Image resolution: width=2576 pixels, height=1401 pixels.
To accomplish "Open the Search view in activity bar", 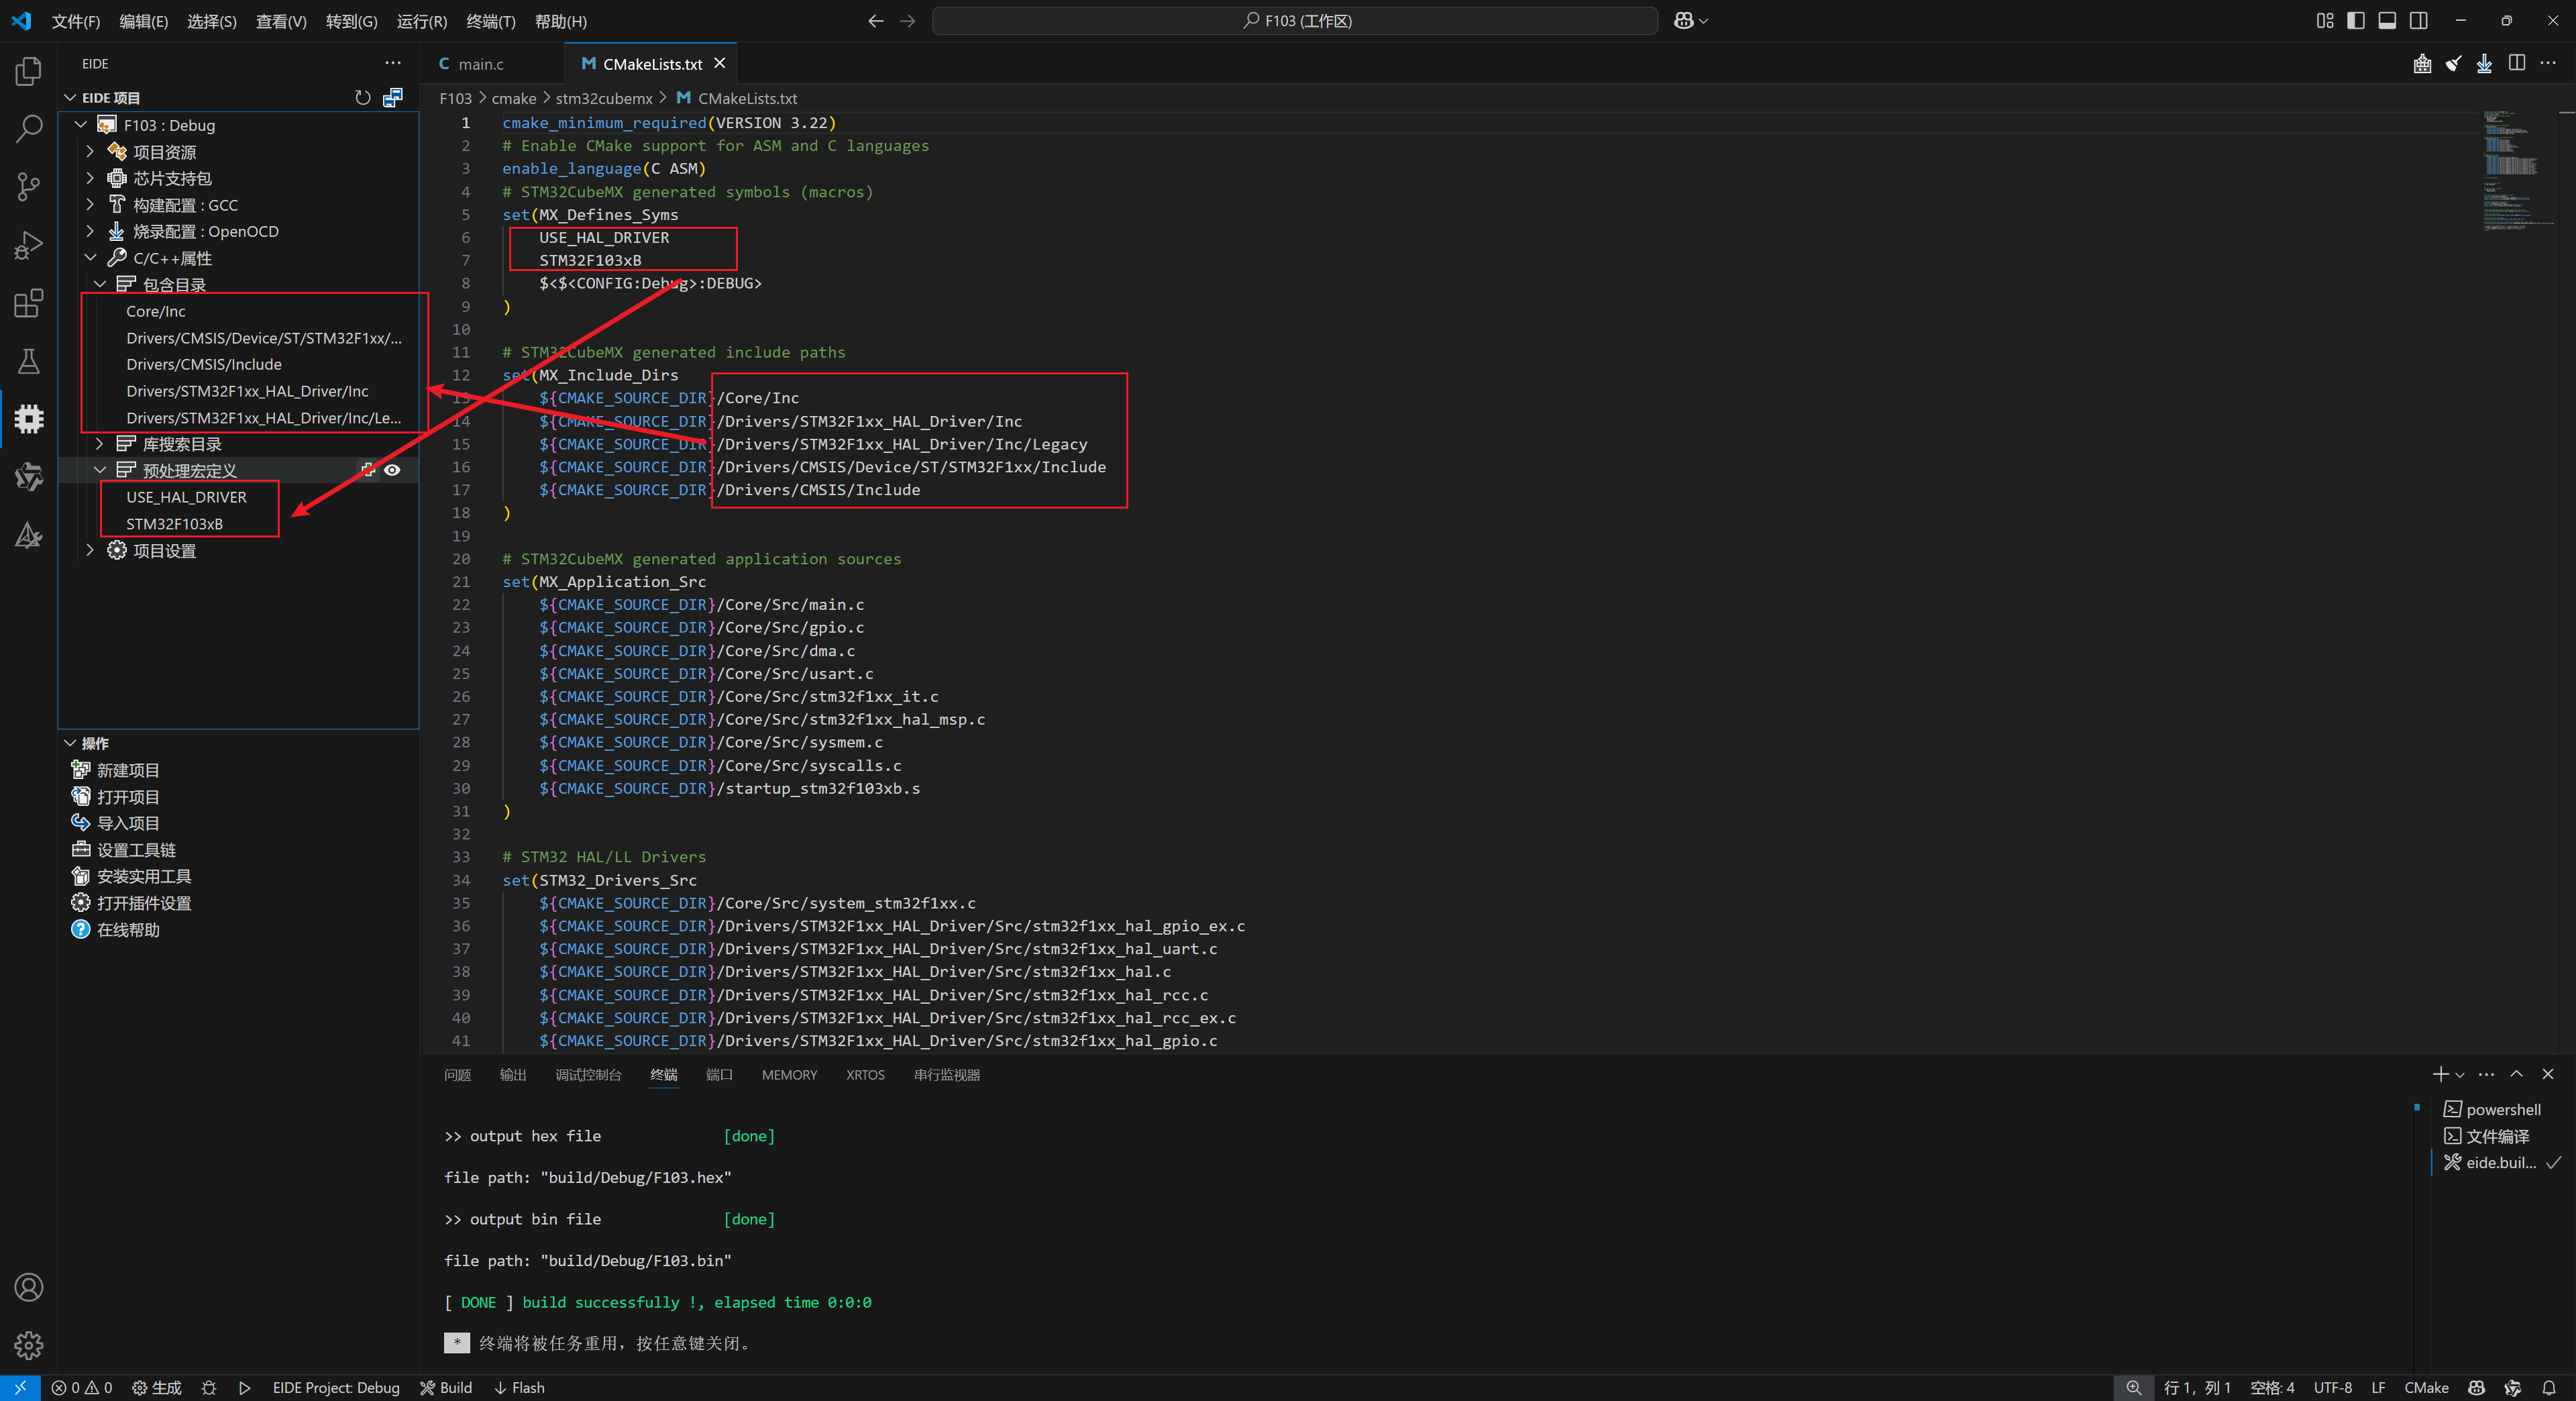I will [29, 129].
